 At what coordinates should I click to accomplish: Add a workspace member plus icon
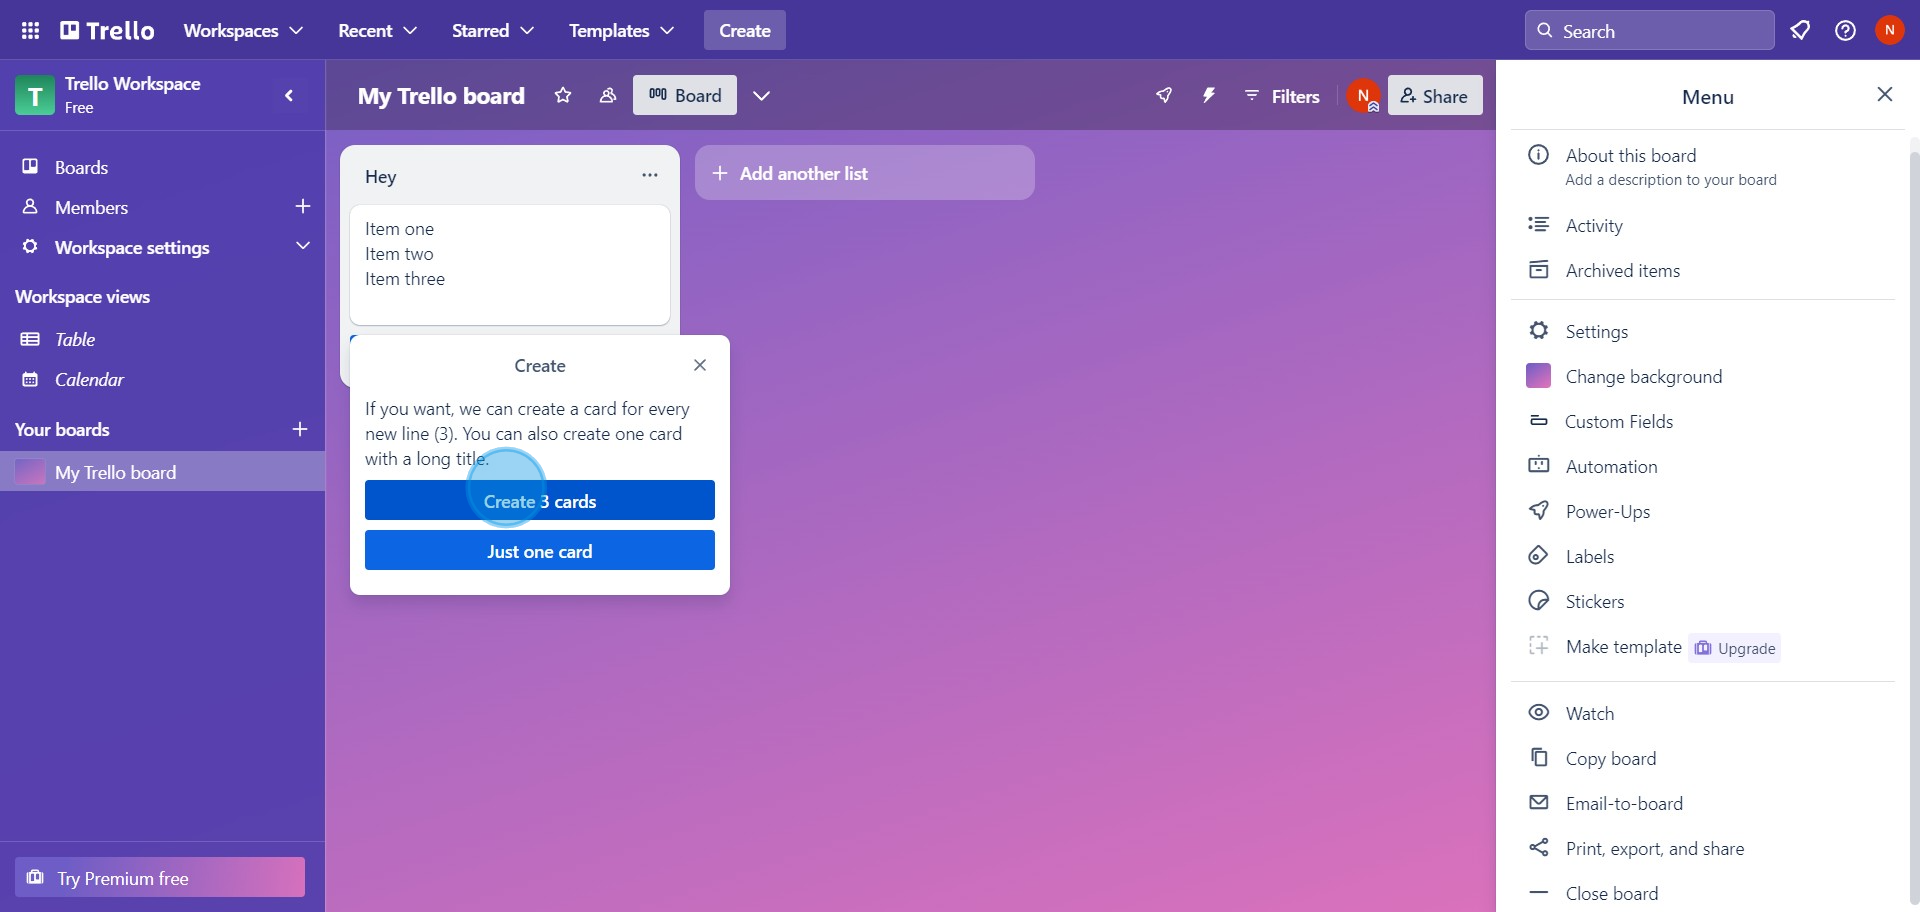point(303,206)
